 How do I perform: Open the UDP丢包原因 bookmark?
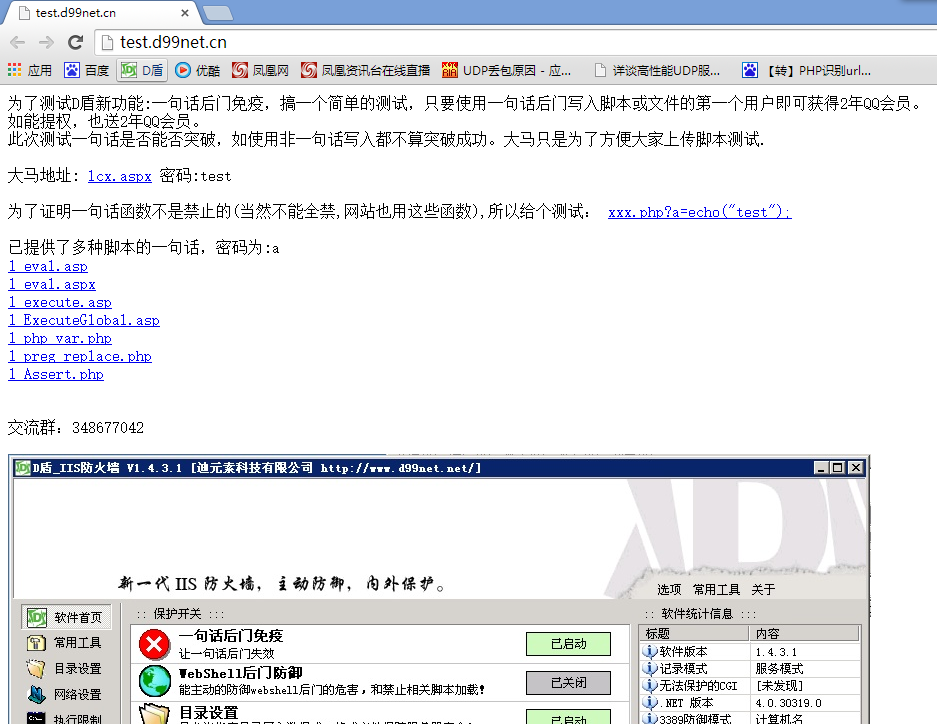[507, 70]
